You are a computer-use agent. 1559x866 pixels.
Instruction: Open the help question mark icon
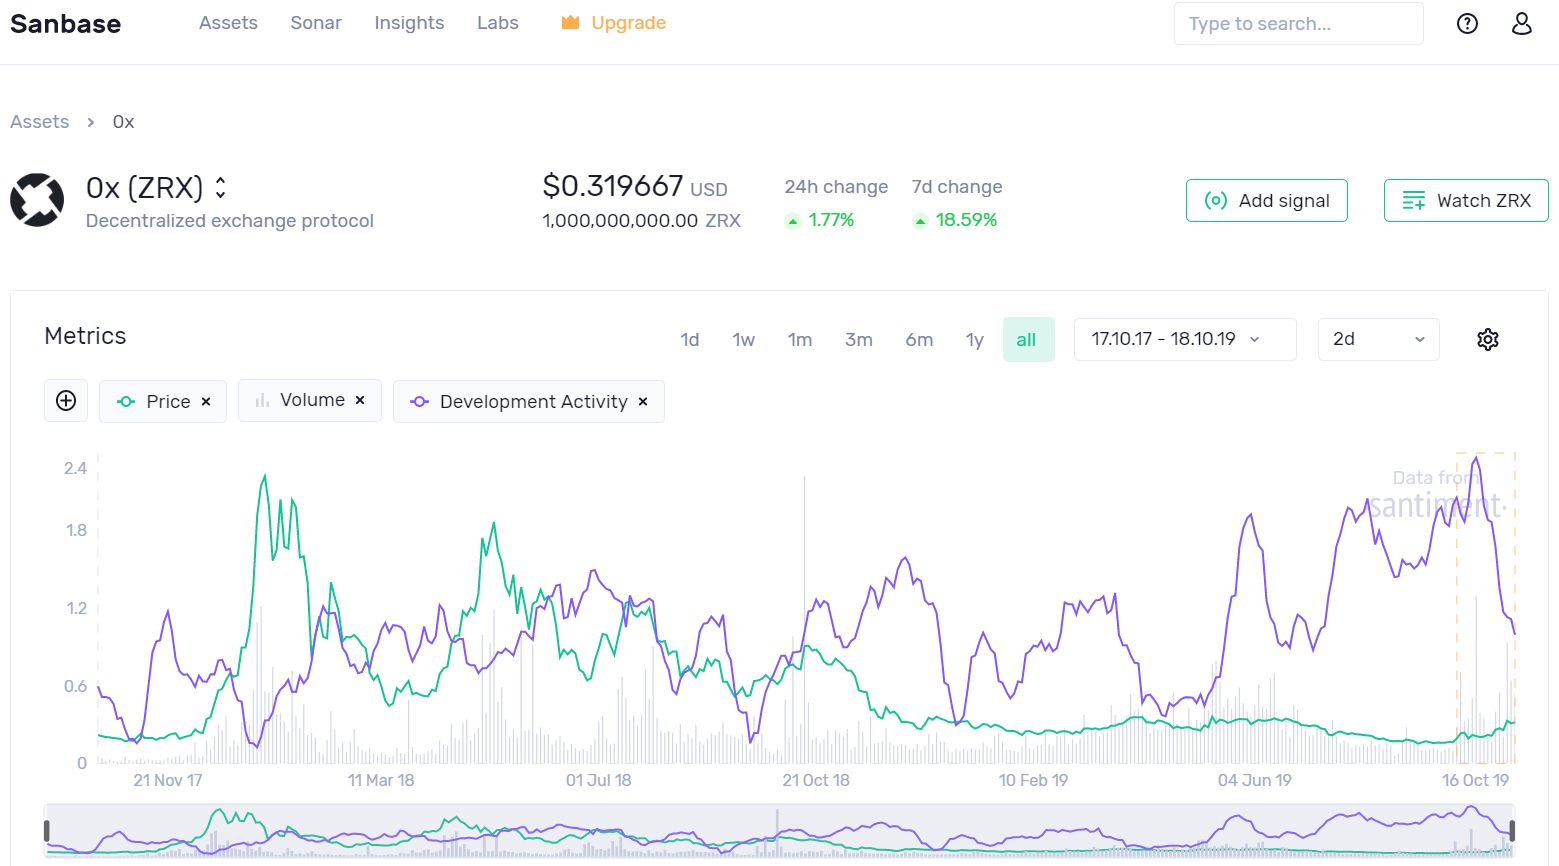(1467, 23)
